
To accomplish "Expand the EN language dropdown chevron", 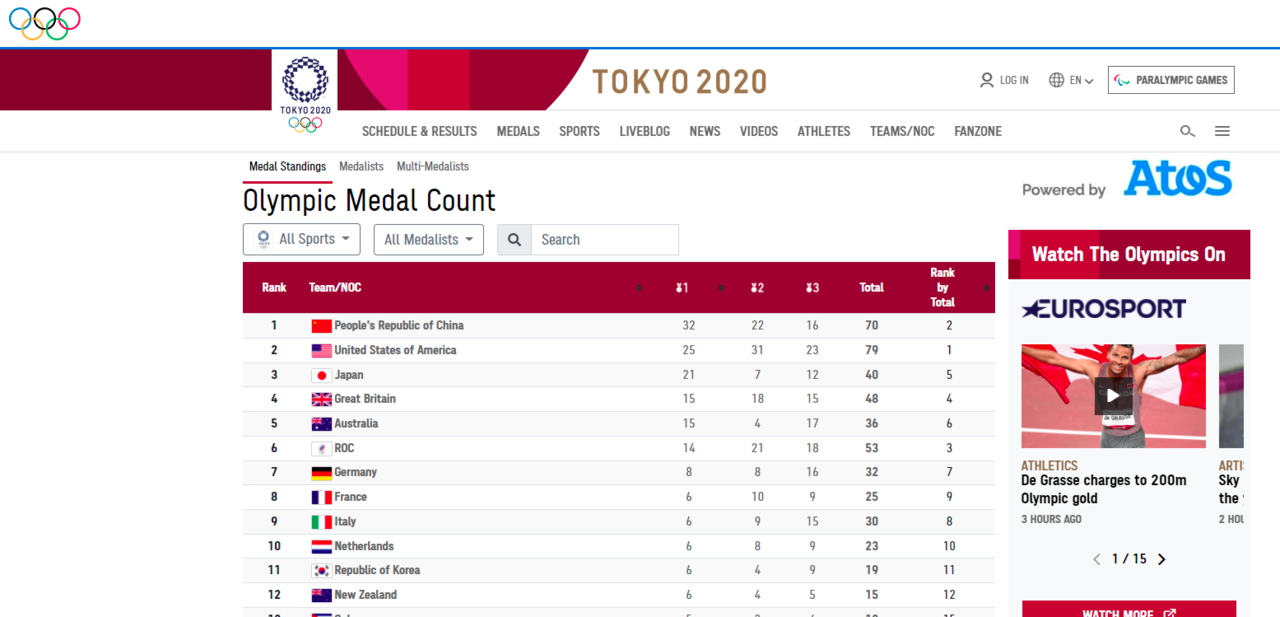I will point(1088,80).
